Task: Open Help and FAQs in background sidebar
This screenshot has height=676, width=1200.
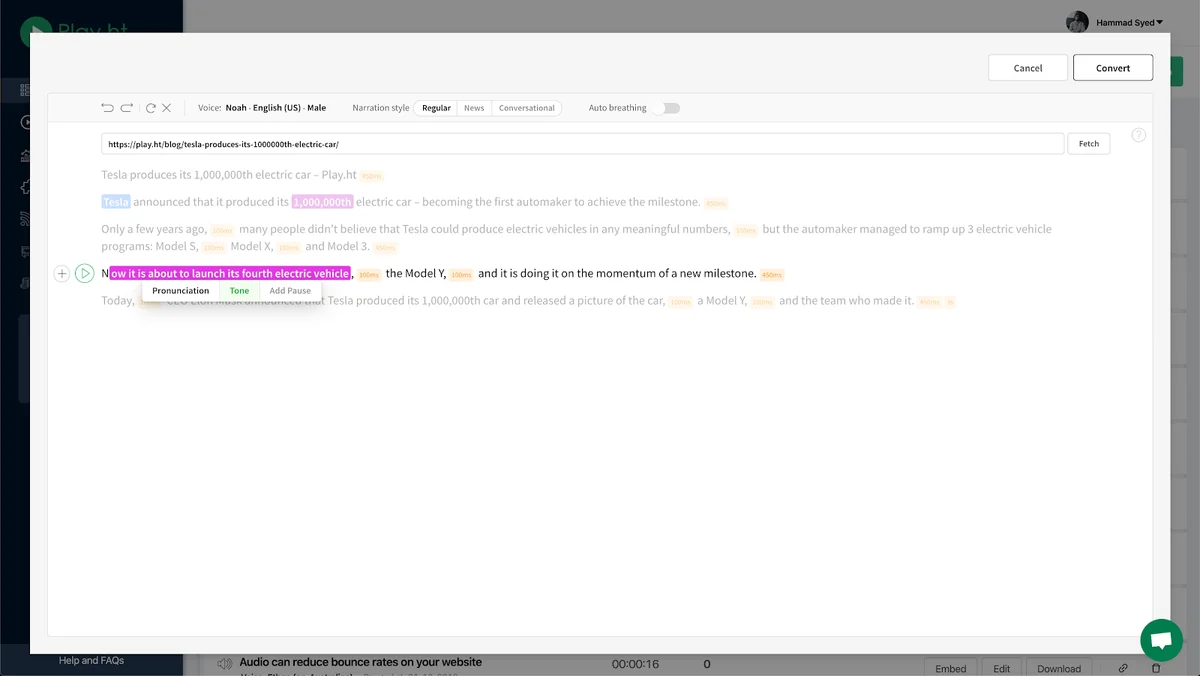Action: [x=91, y=660]
